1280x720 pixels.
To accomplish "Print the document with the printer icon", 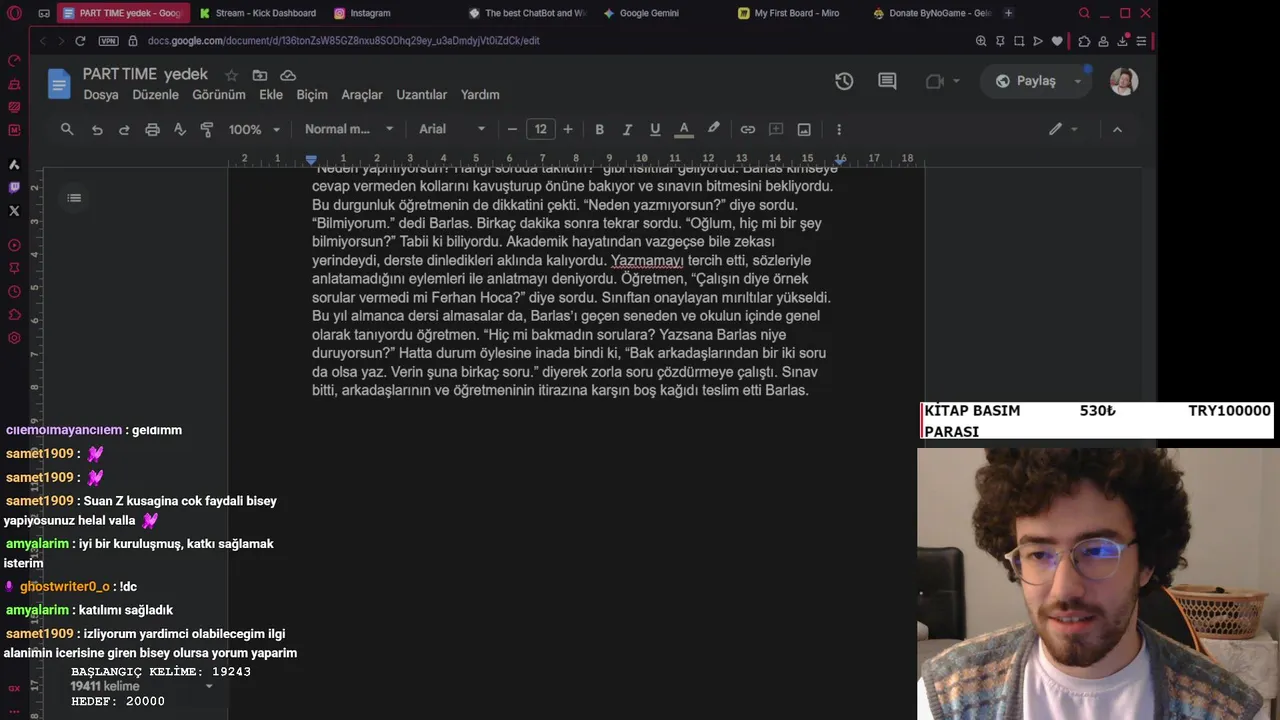I will click(152, 129).
